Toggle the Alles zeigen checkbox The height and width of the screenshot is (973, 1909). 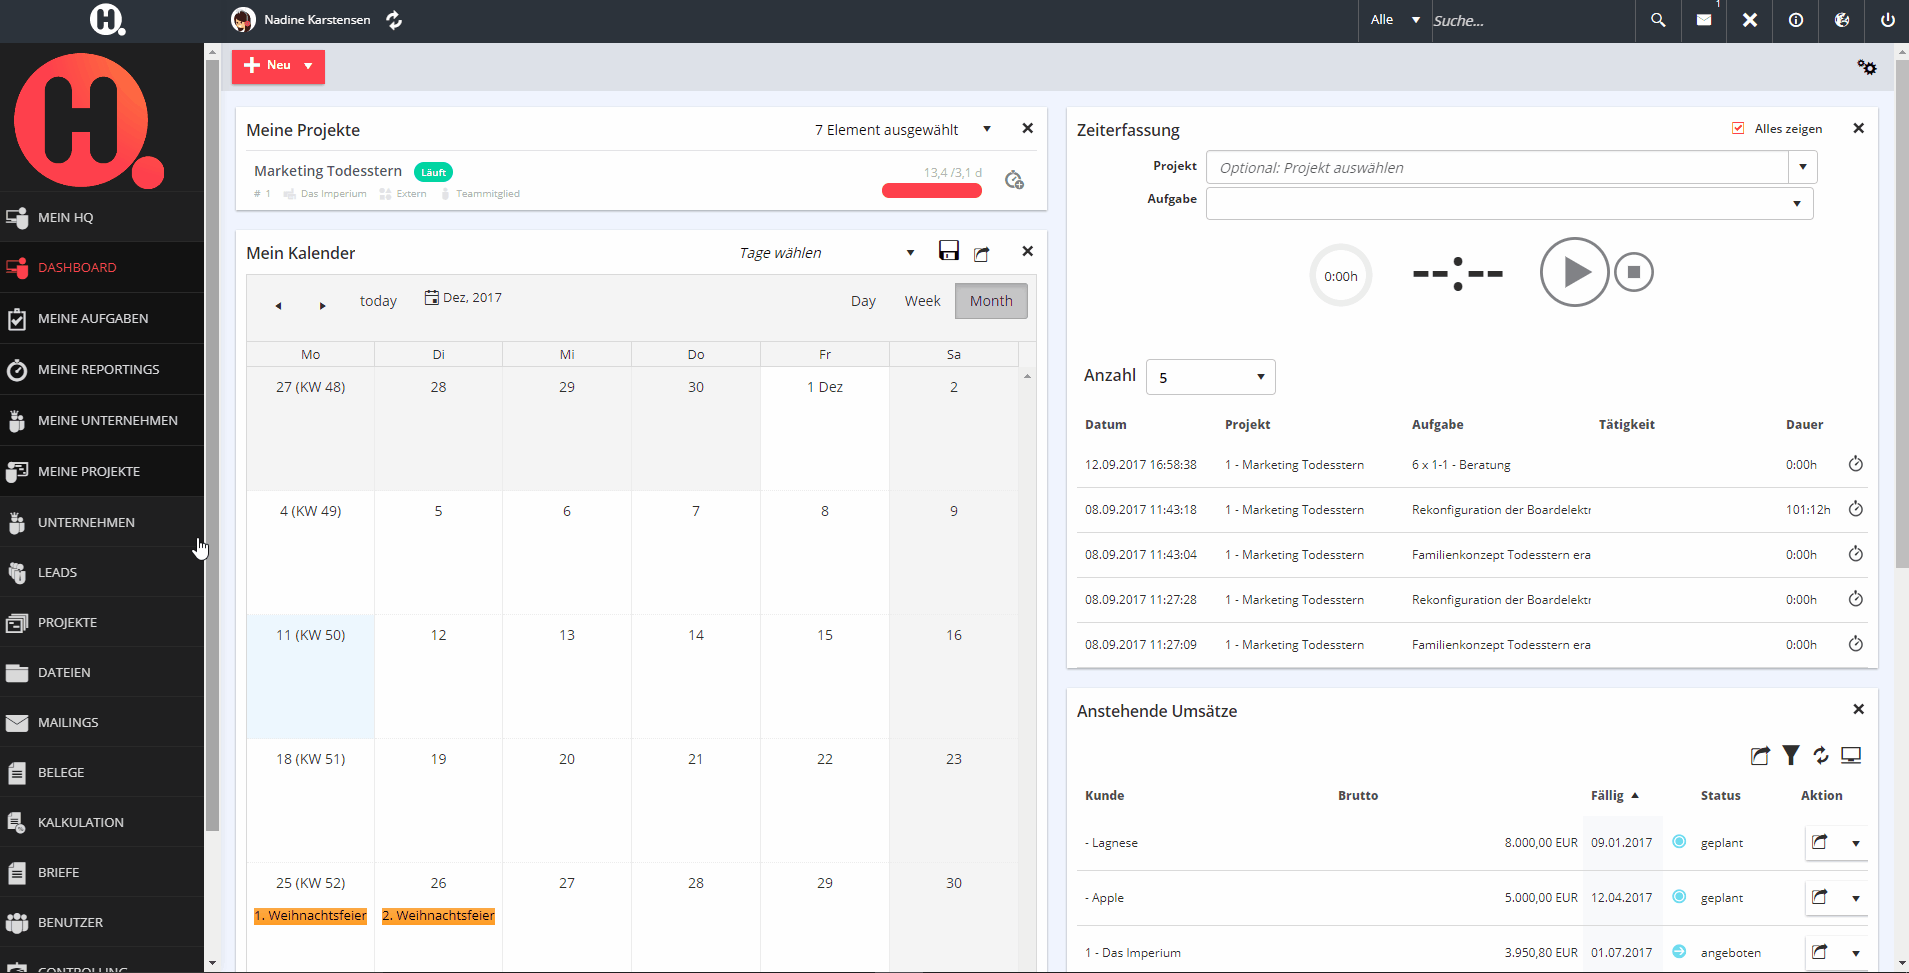point(1738,128)
